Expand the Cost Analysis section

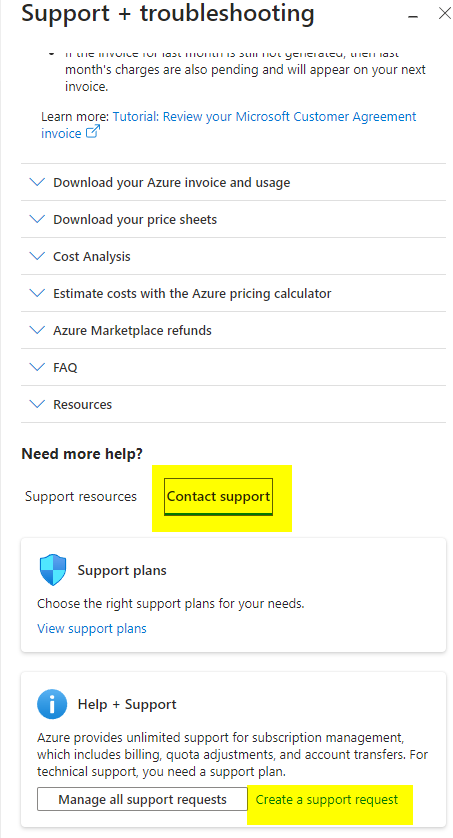(233, 256)
